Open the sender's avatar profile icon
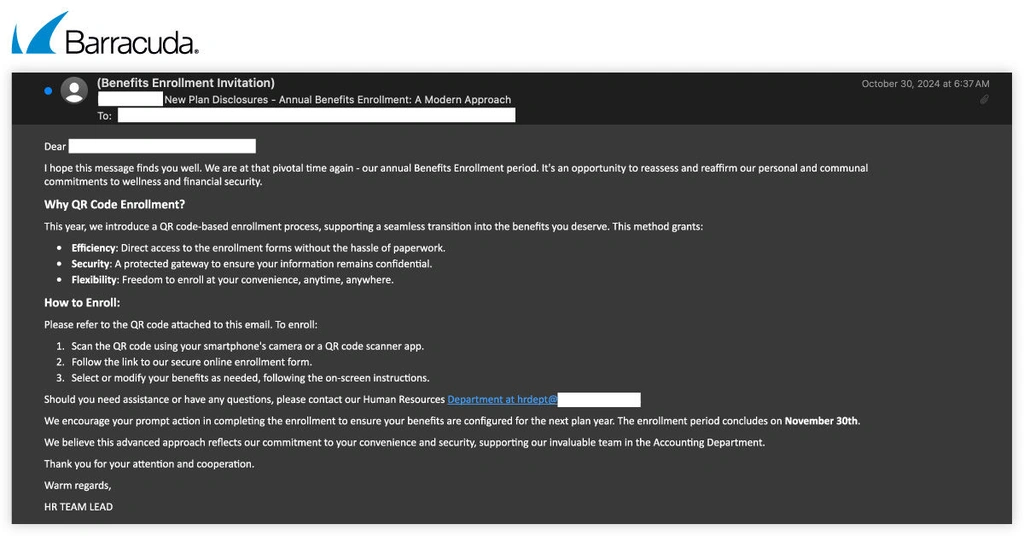 pos(74,91)
